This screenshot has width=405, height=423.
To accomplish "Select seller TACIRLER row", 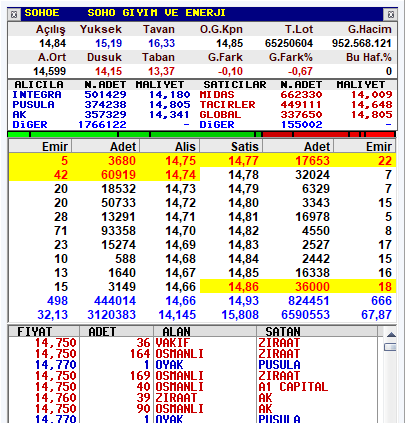I will (296, 105).
